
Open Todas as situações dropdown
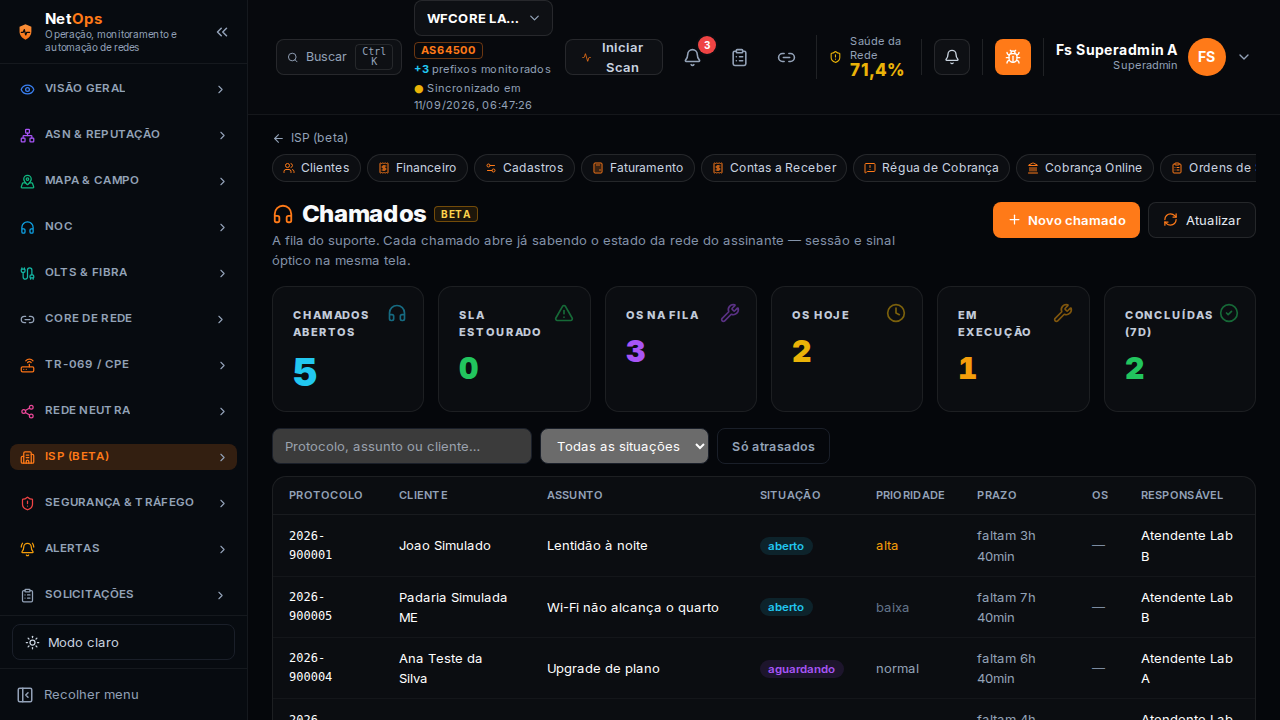(x=624, y=446)
